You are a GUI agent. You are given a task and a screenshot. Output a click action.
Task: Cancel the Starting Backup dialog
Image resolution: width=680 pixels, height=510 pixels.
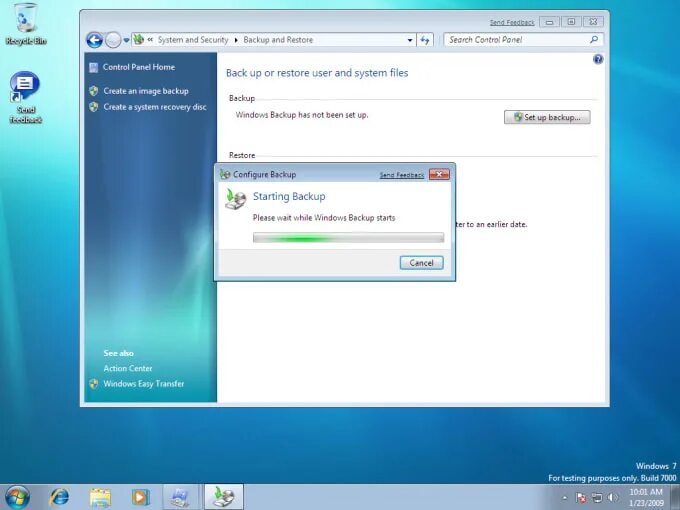[421, 263]
